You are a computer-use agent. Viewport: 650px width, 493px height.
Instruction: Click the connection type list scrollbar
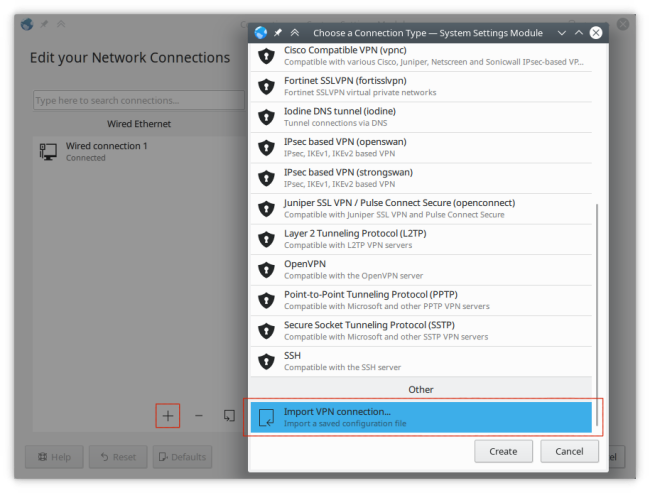(597, 314)
